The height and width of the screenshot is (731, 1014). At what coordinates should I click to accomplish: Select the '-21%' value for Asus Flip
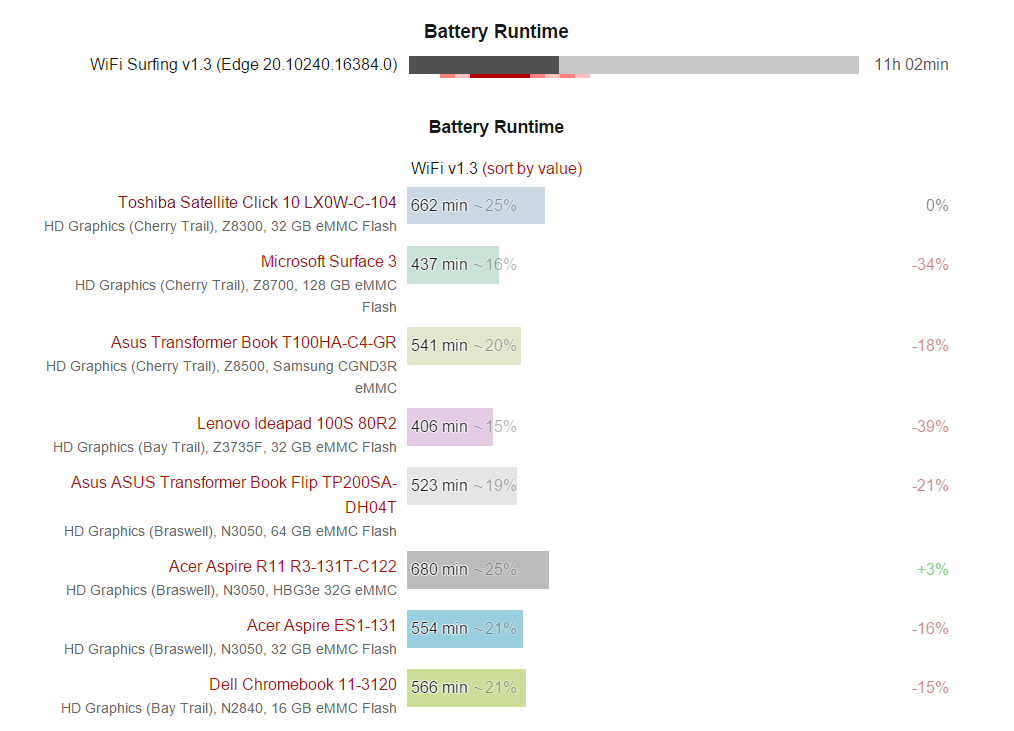tap(930, 485)
